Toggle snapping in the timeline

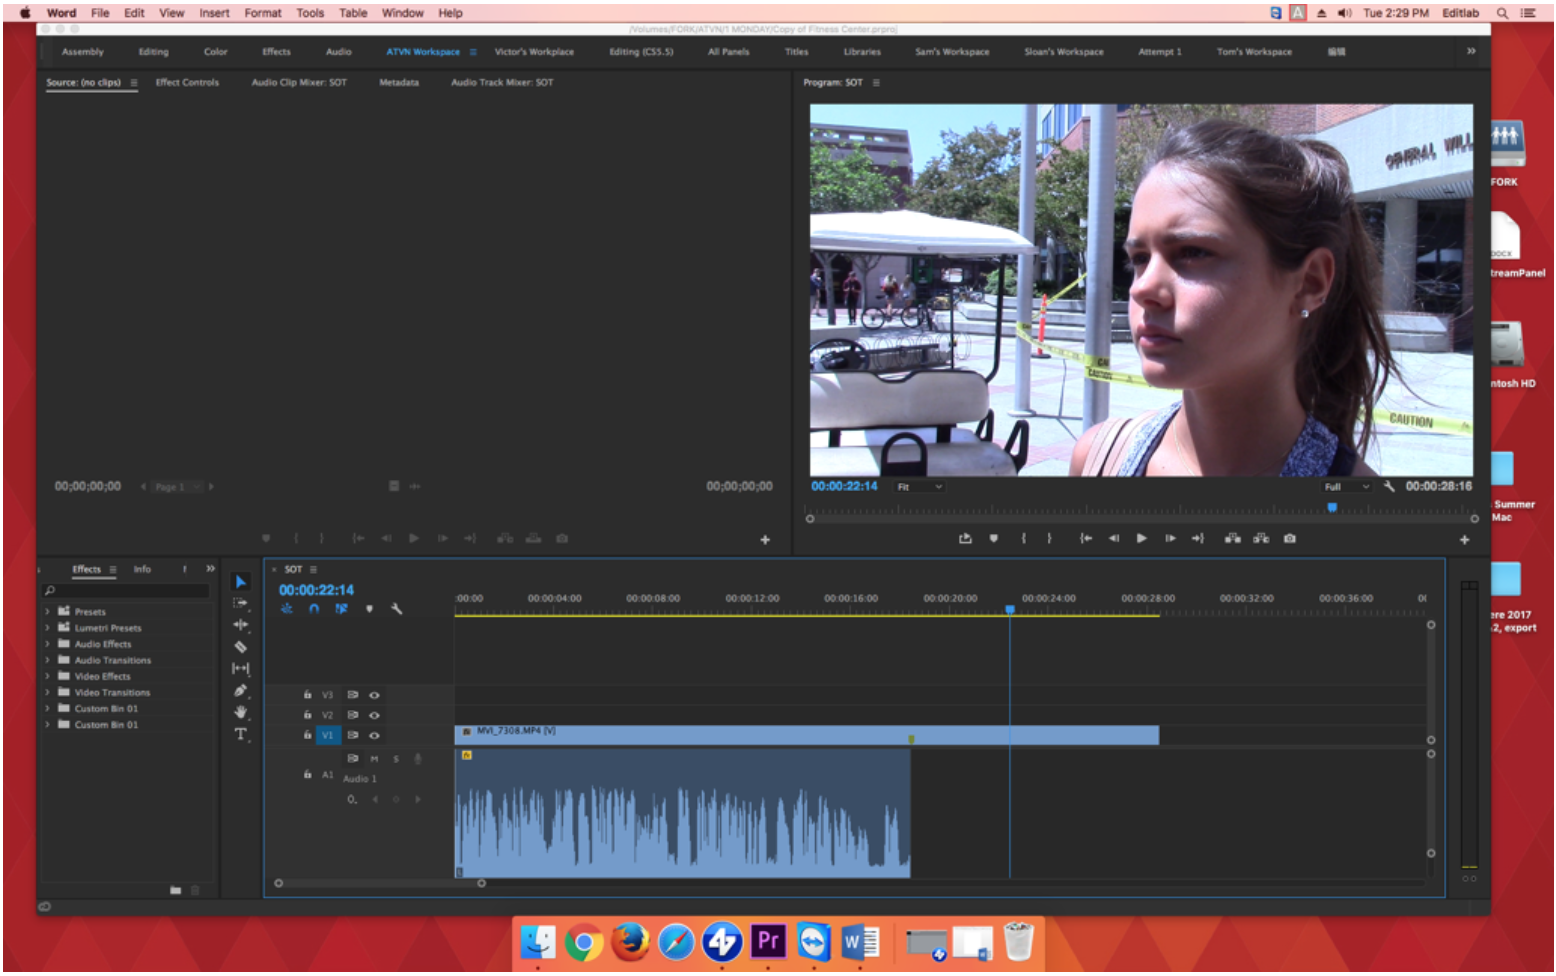314,608
